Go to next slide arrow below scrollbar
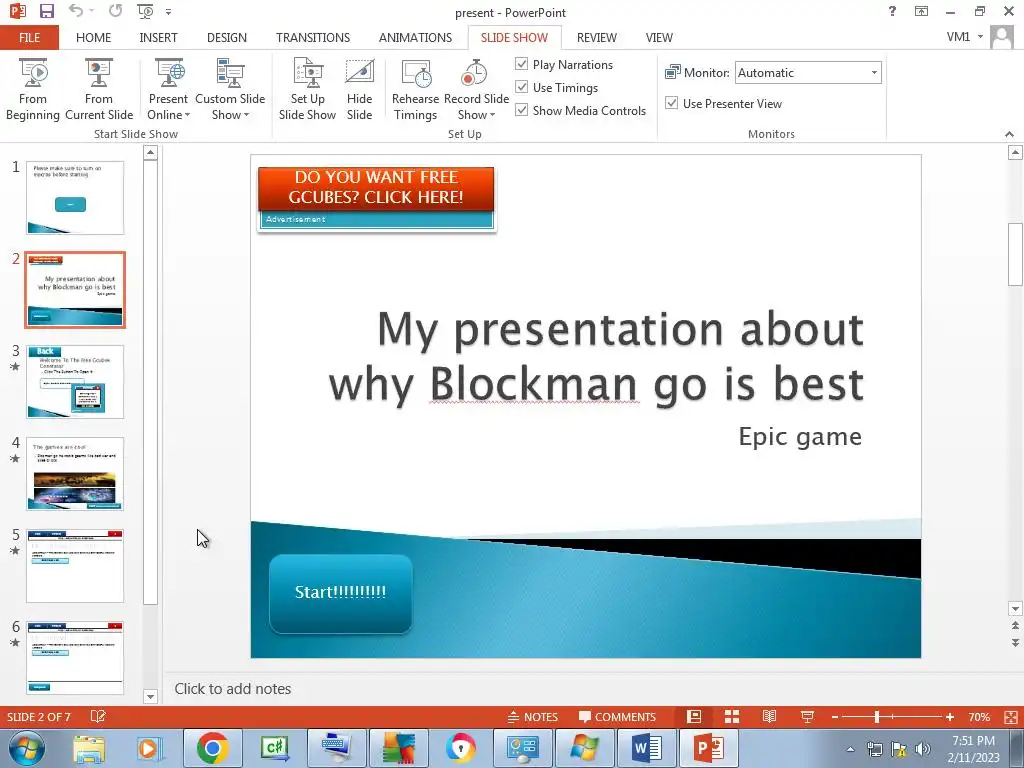The image size is (1024, 768). pyautogui.click(x=1015, y=643)
